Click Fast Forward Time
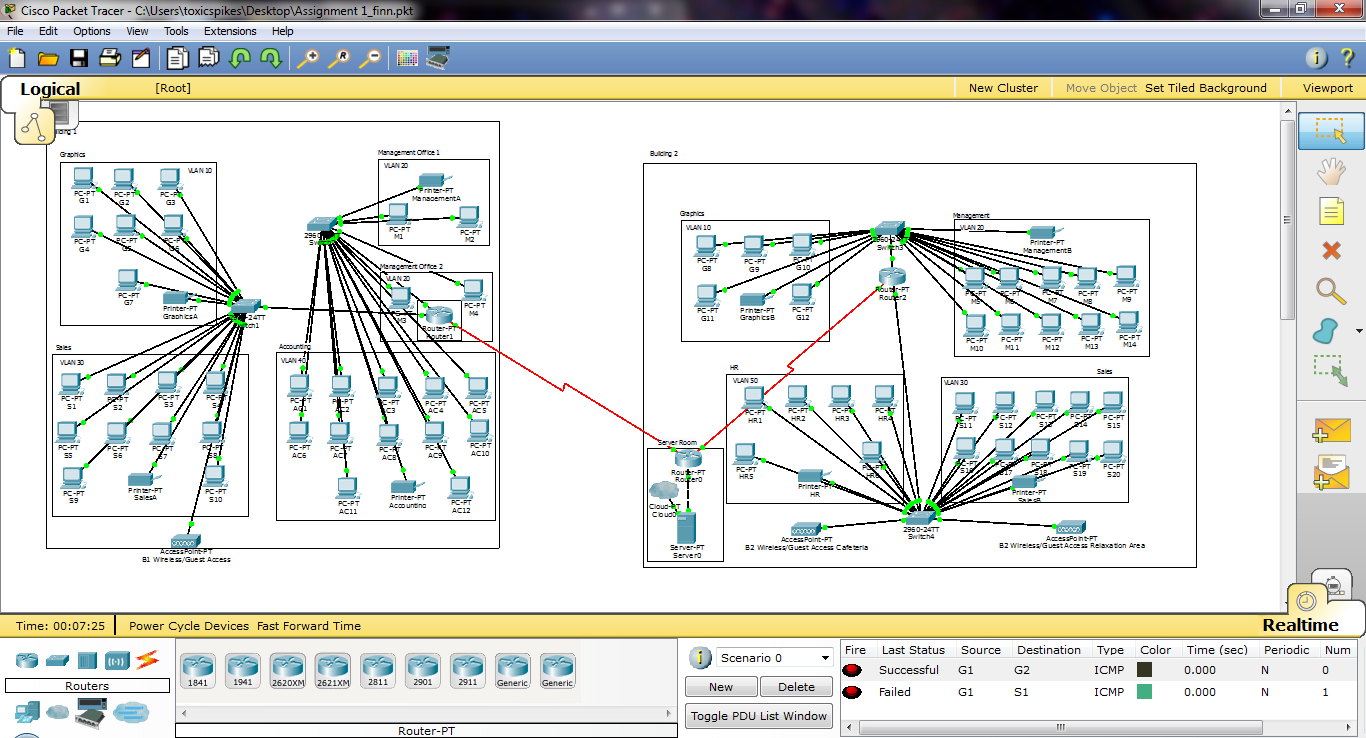The width and height of the screenshot is (1366, 738). tap(309, 626)
